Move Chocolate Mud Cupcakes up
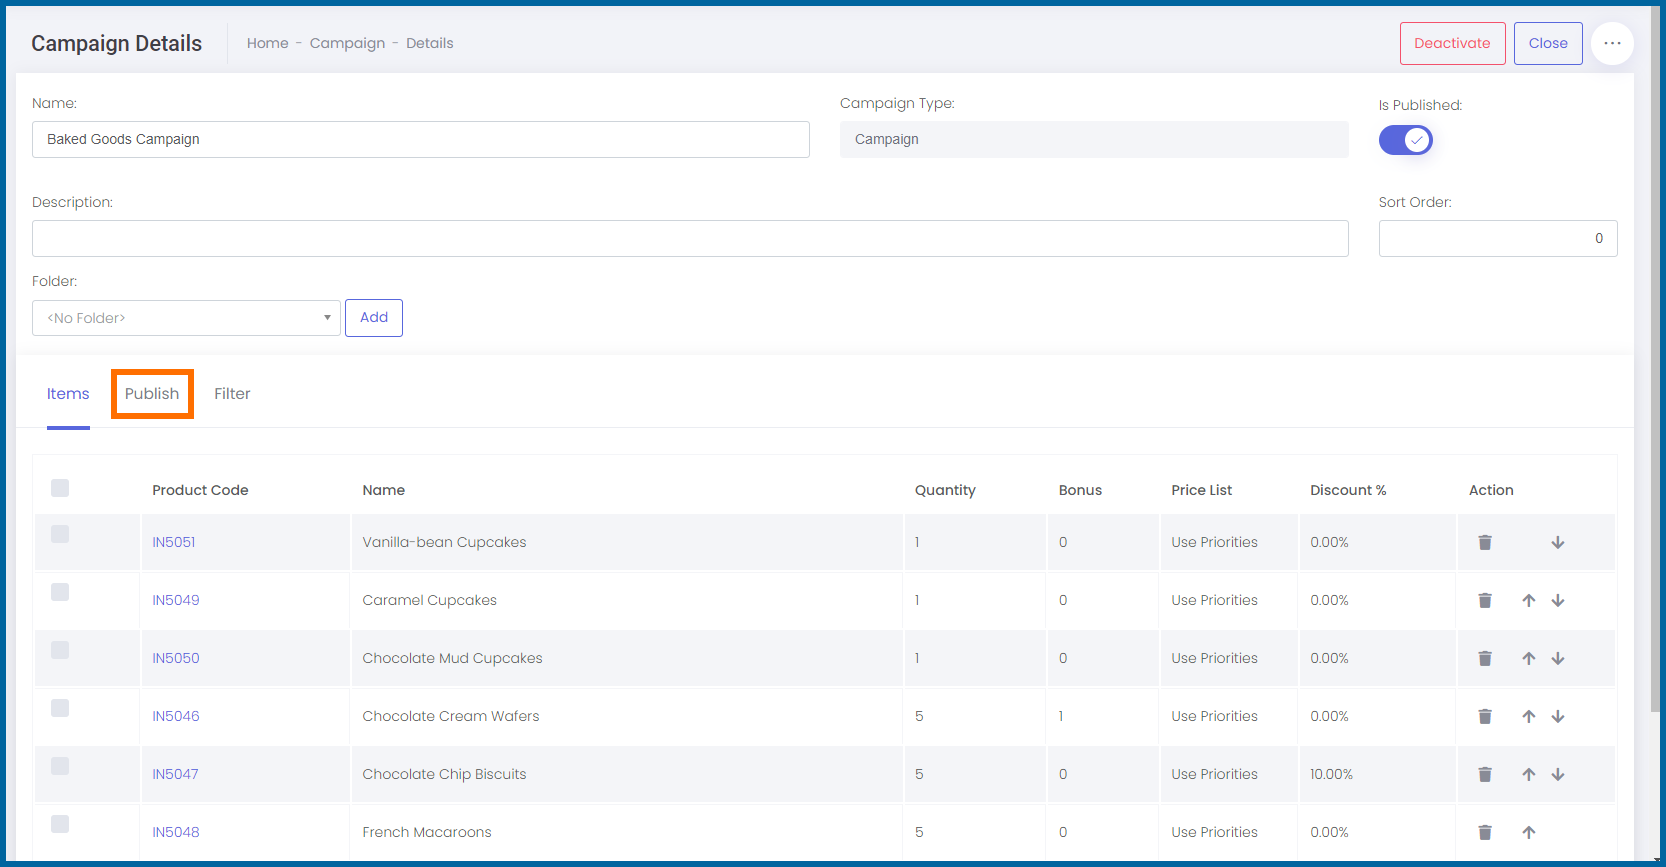 tap(1529, 658)
